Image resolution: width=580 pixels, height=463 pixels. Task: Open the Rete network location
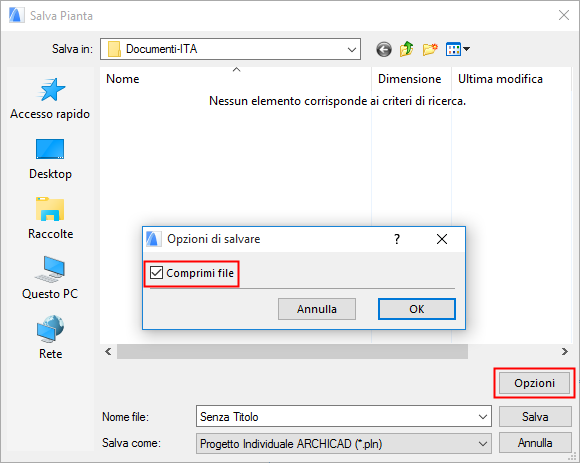point(50,338)
